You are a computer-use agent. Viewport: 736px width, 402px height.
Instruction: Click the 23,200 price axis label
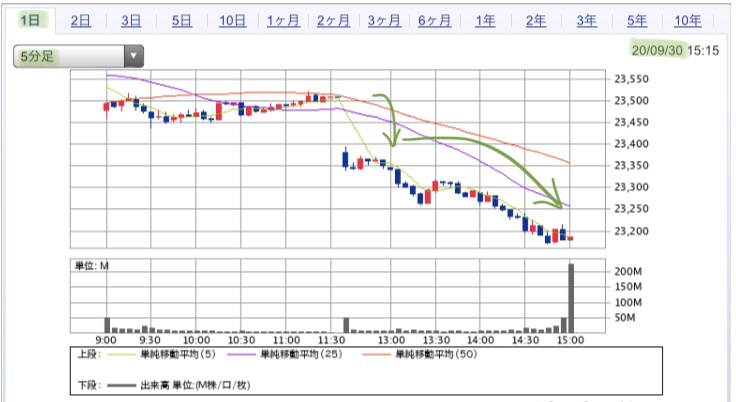pyautogui.click(x=631, y=231)
